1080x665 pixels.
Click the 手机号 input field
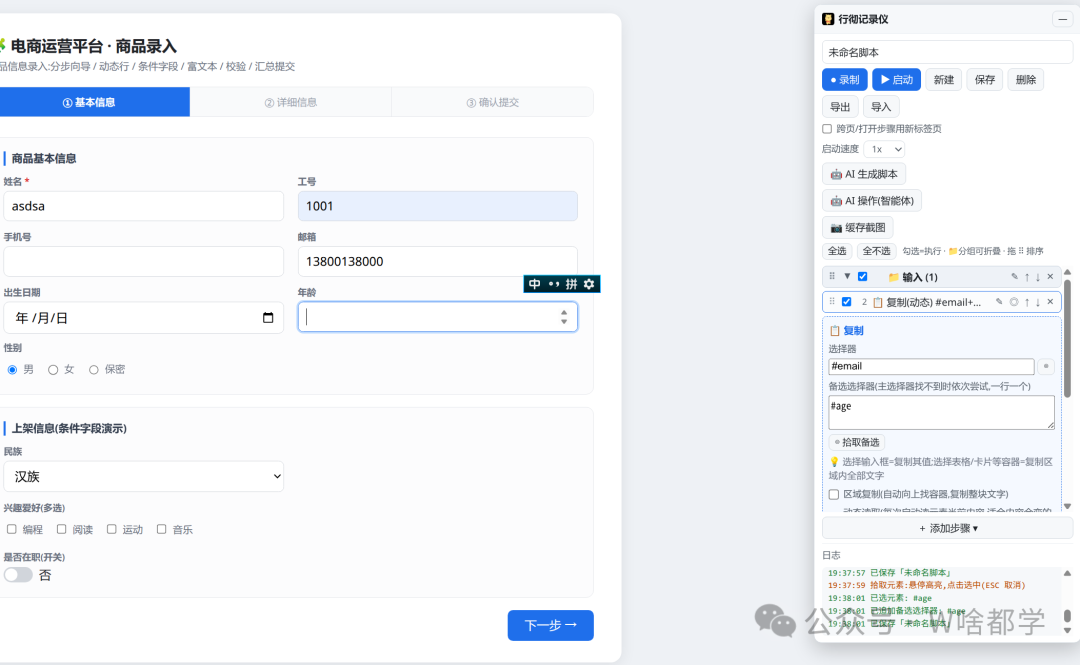coord(143,262)
